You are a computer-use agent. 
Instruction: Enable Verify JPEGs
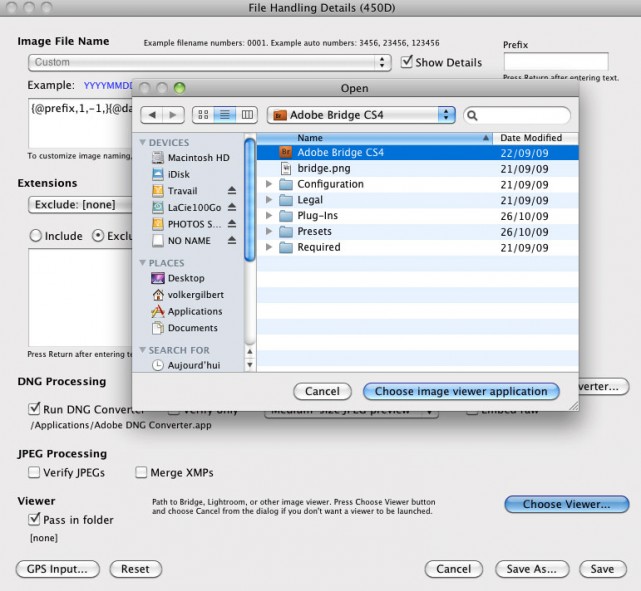(x=34, y=472)
